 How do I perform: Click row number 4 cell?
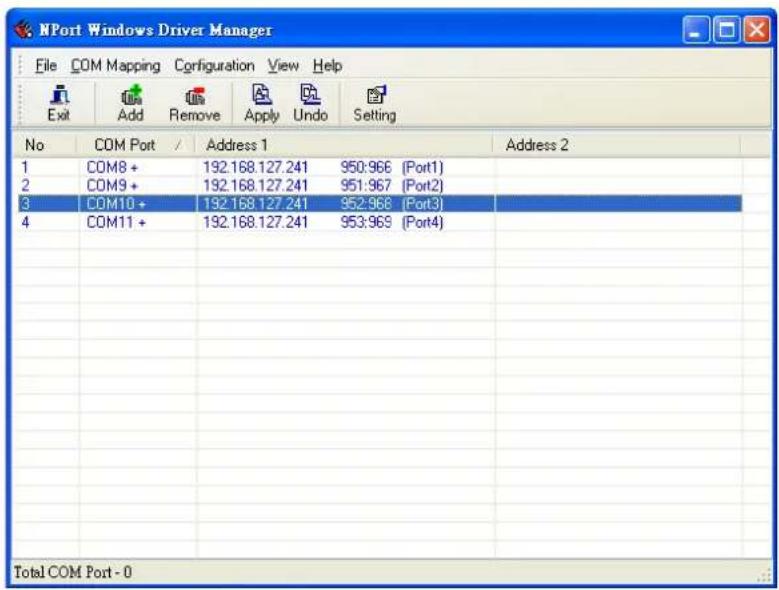[25, 222]
